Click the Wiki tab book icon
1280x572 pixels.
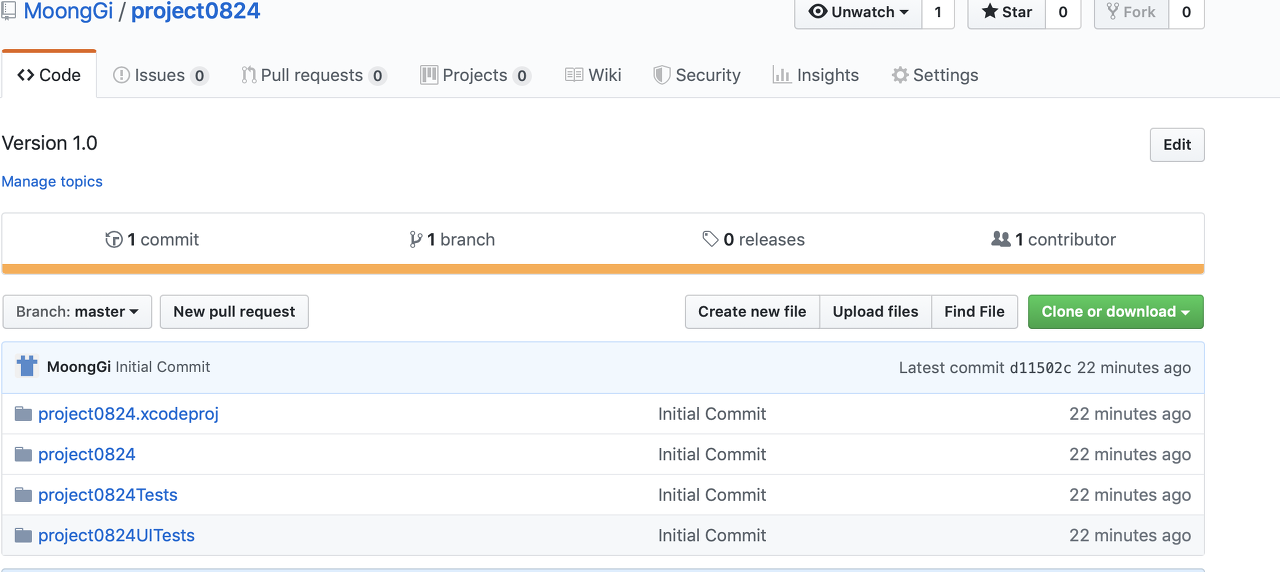click(574, 75)
